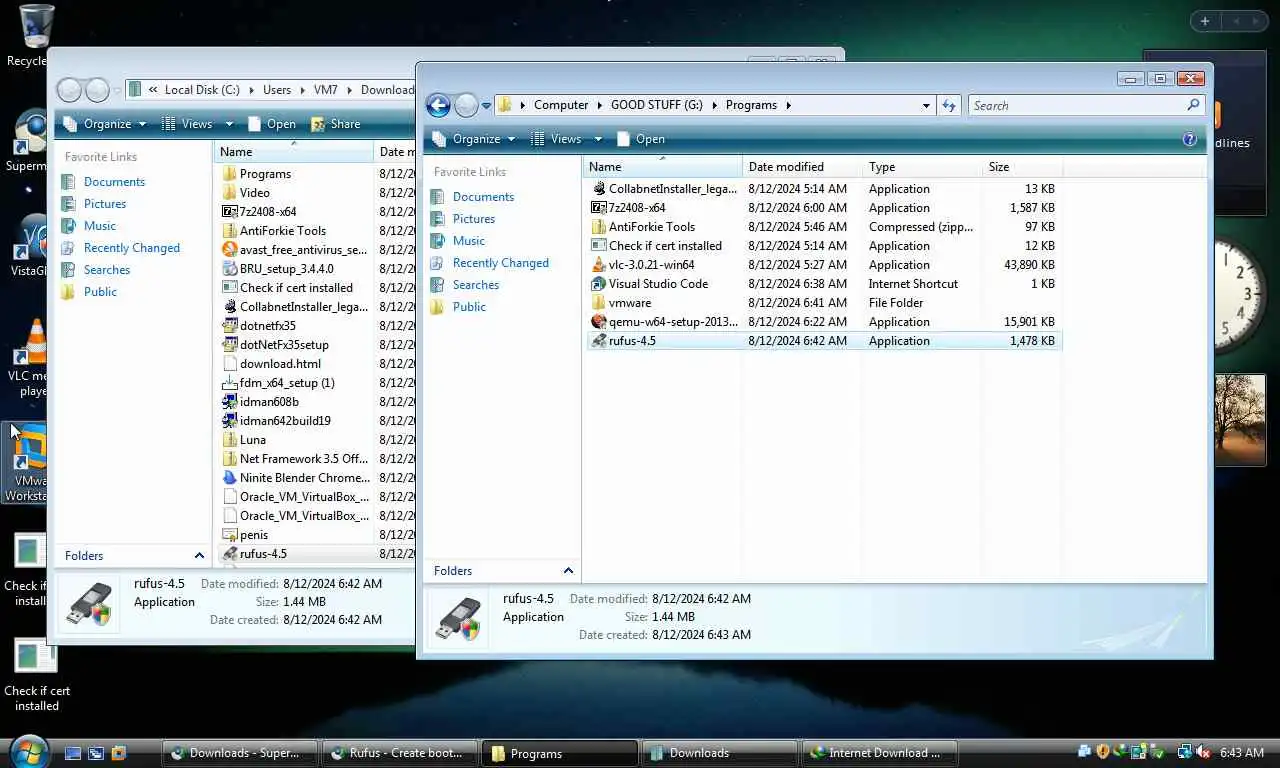Open Searches link in Downloads sidebar
Viewport: 1280px width, 768px height.
(x=107, y=270)
